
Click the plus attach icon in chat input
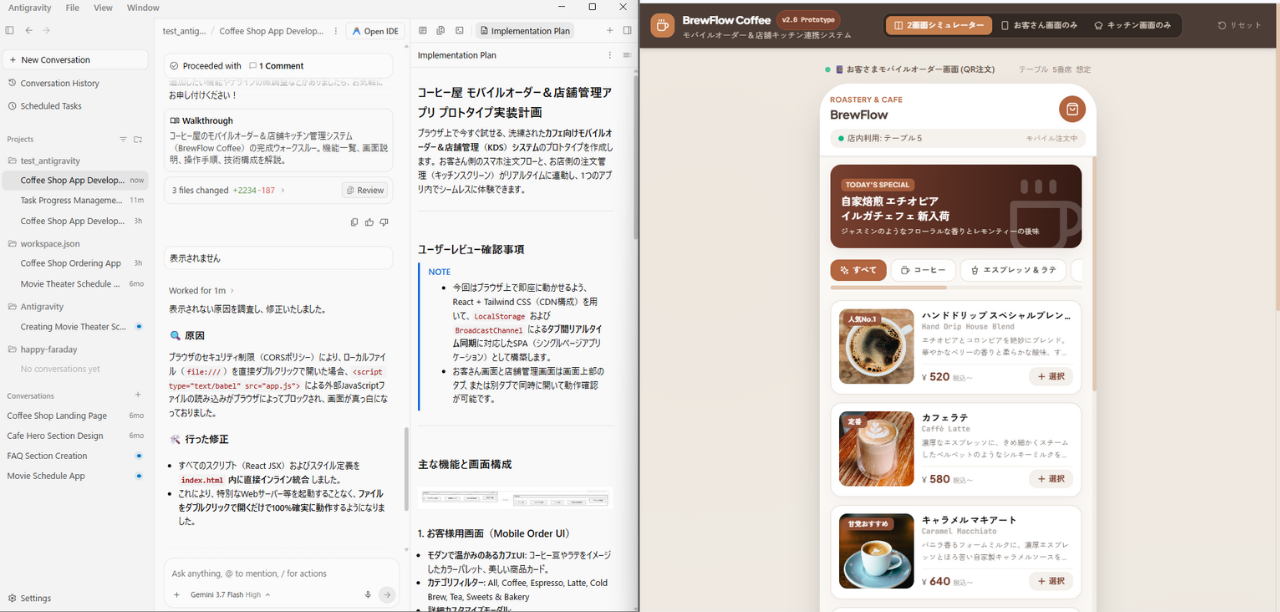177,594
